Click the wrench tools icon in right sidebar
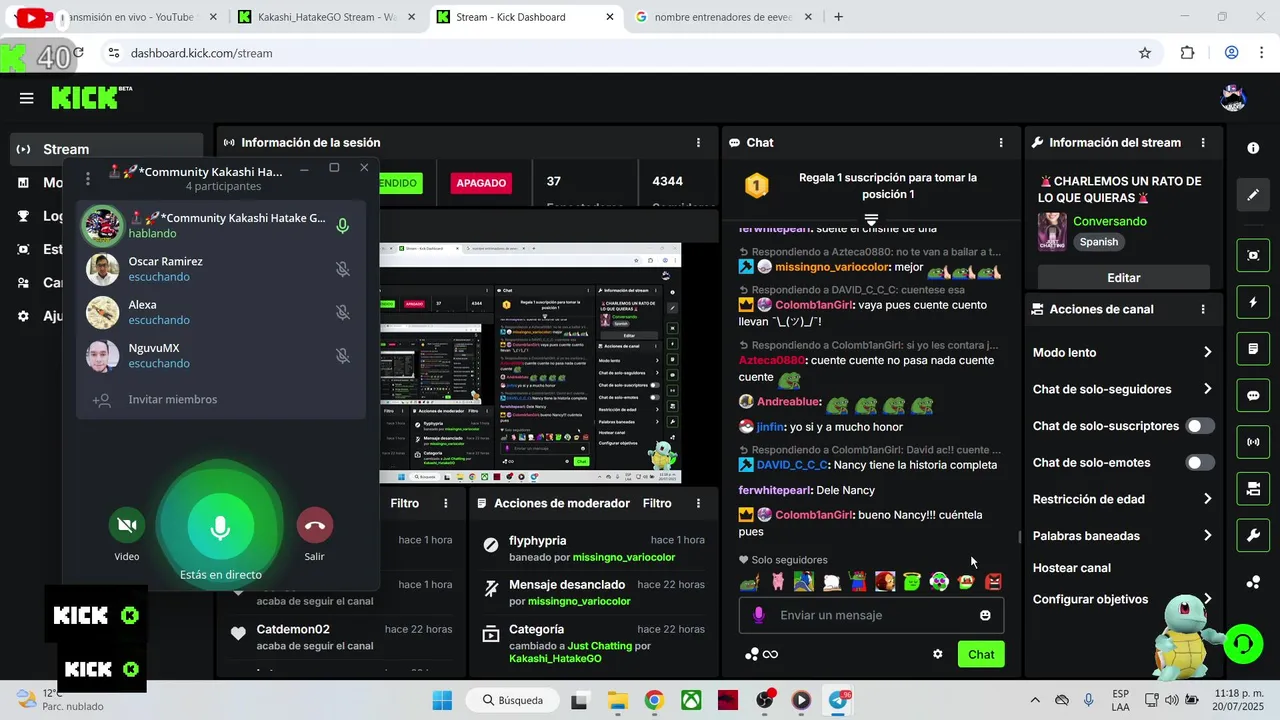 click(1253, 536)
